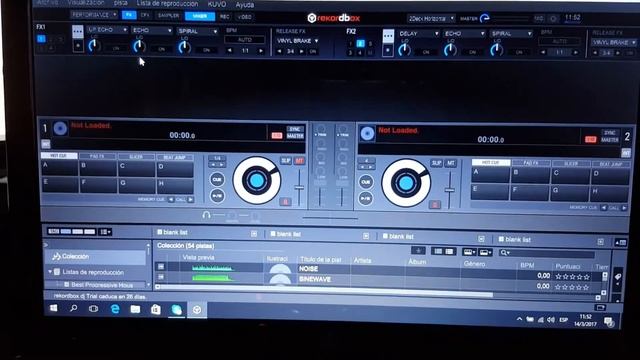
Task: Click the FX1 BPM AUTO button
Action: [245, 40]
